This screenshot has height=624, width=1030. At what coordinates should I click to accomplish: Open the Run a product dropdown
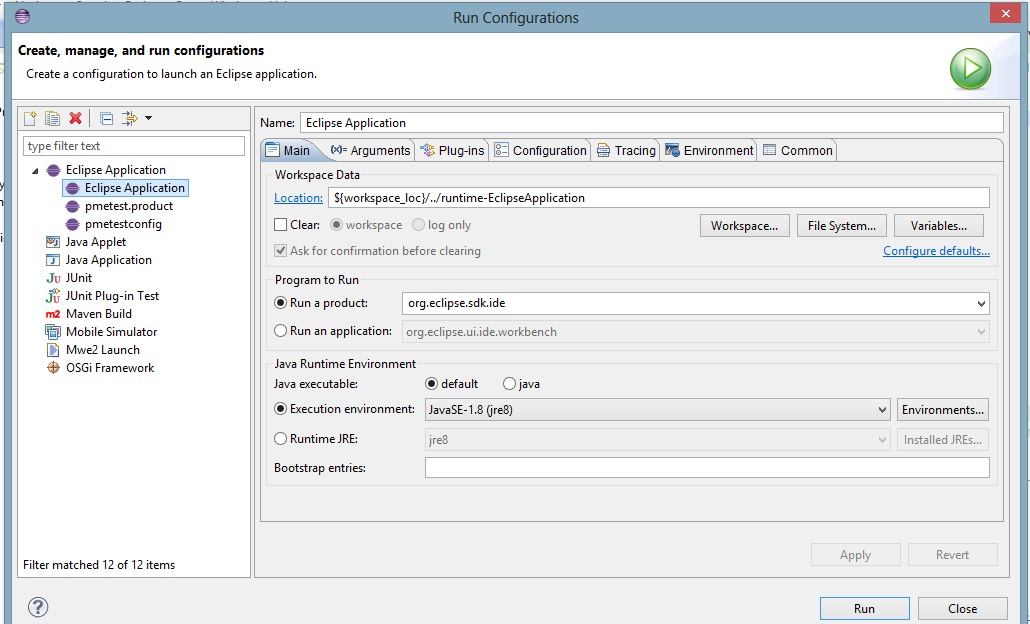[981, 303]
